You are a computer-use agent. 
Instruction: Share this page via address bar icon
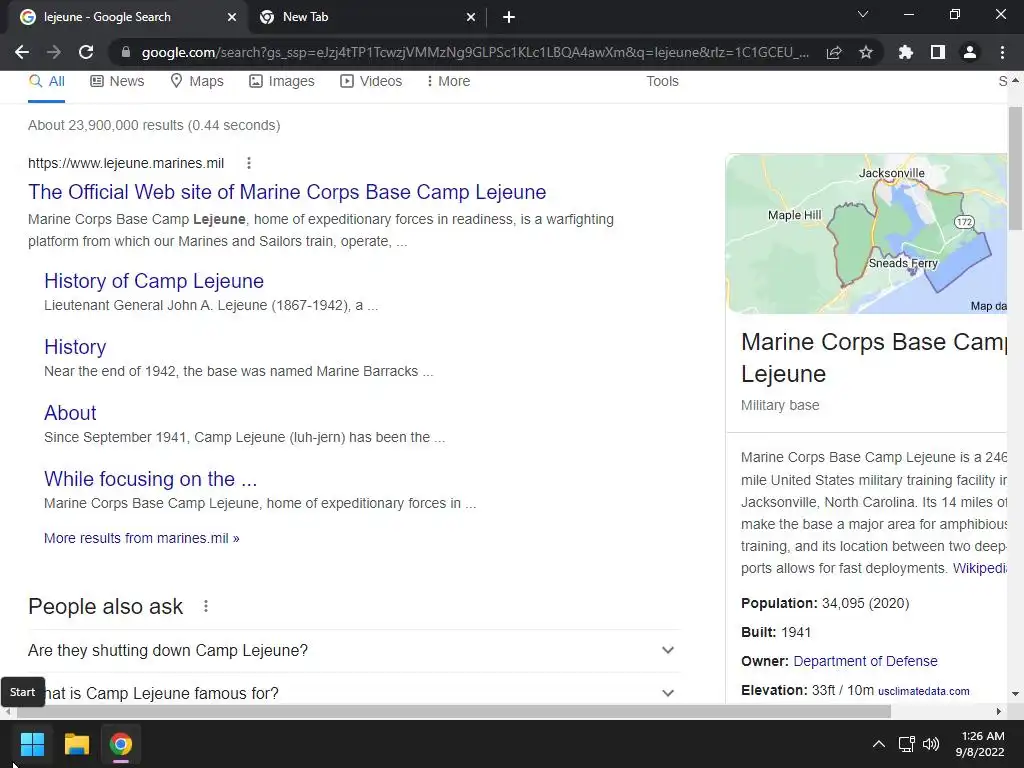pos(834,52)
